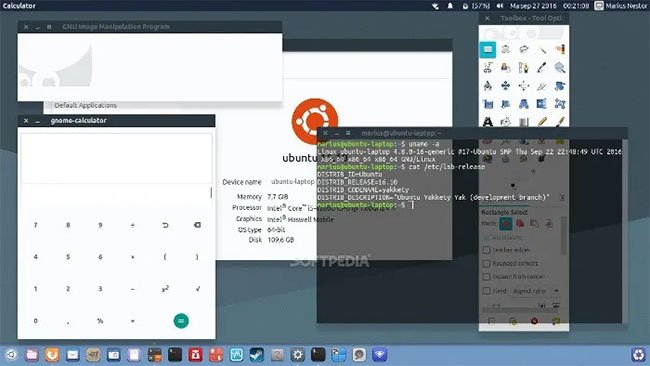
Task: Reset tool options to defaults
Action: tap(556, 321)
